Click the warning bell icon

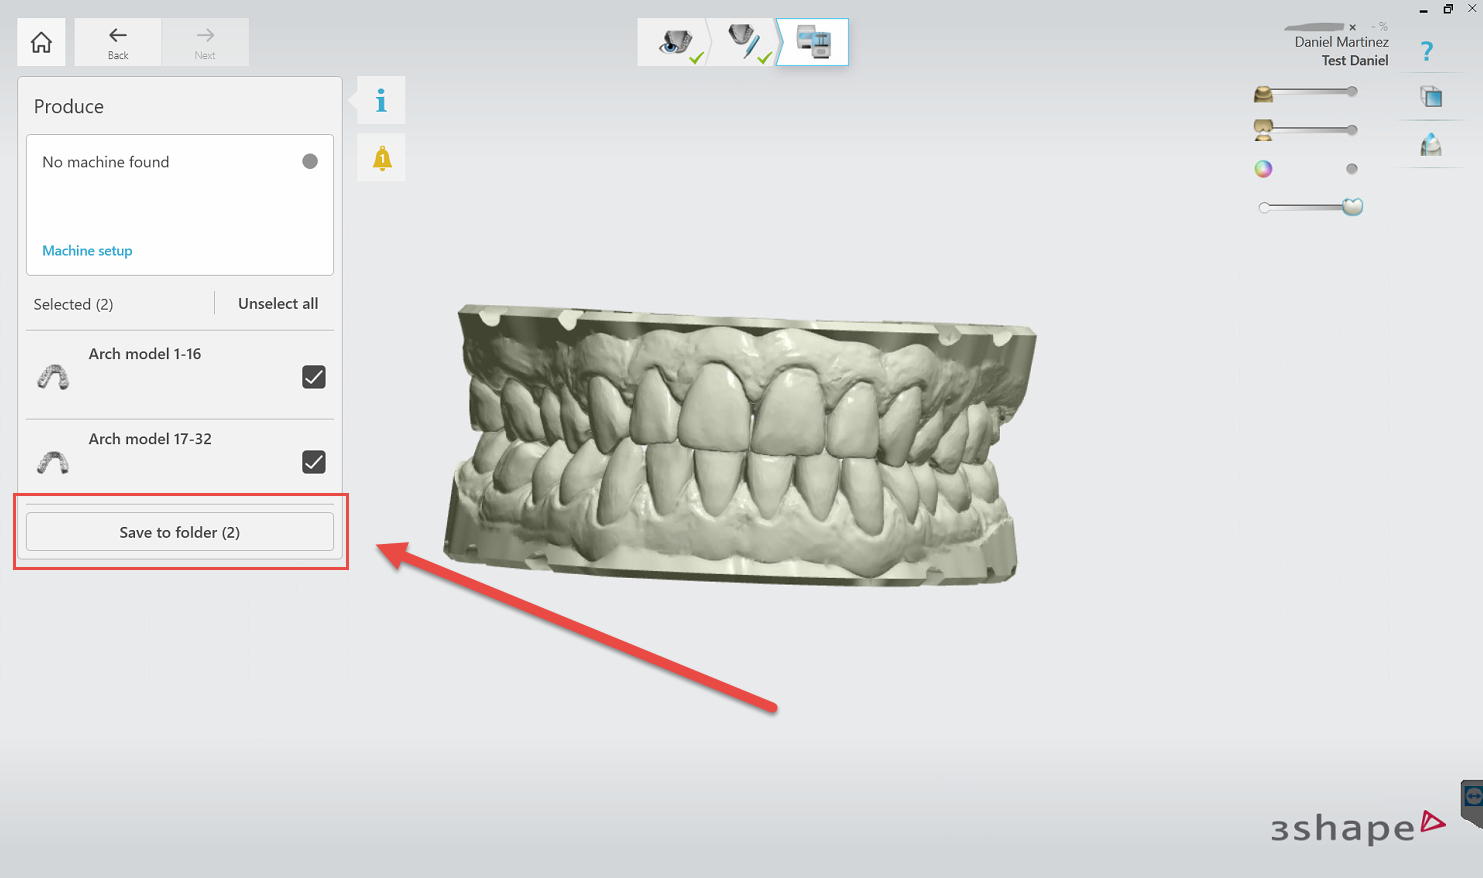(380, 156)
